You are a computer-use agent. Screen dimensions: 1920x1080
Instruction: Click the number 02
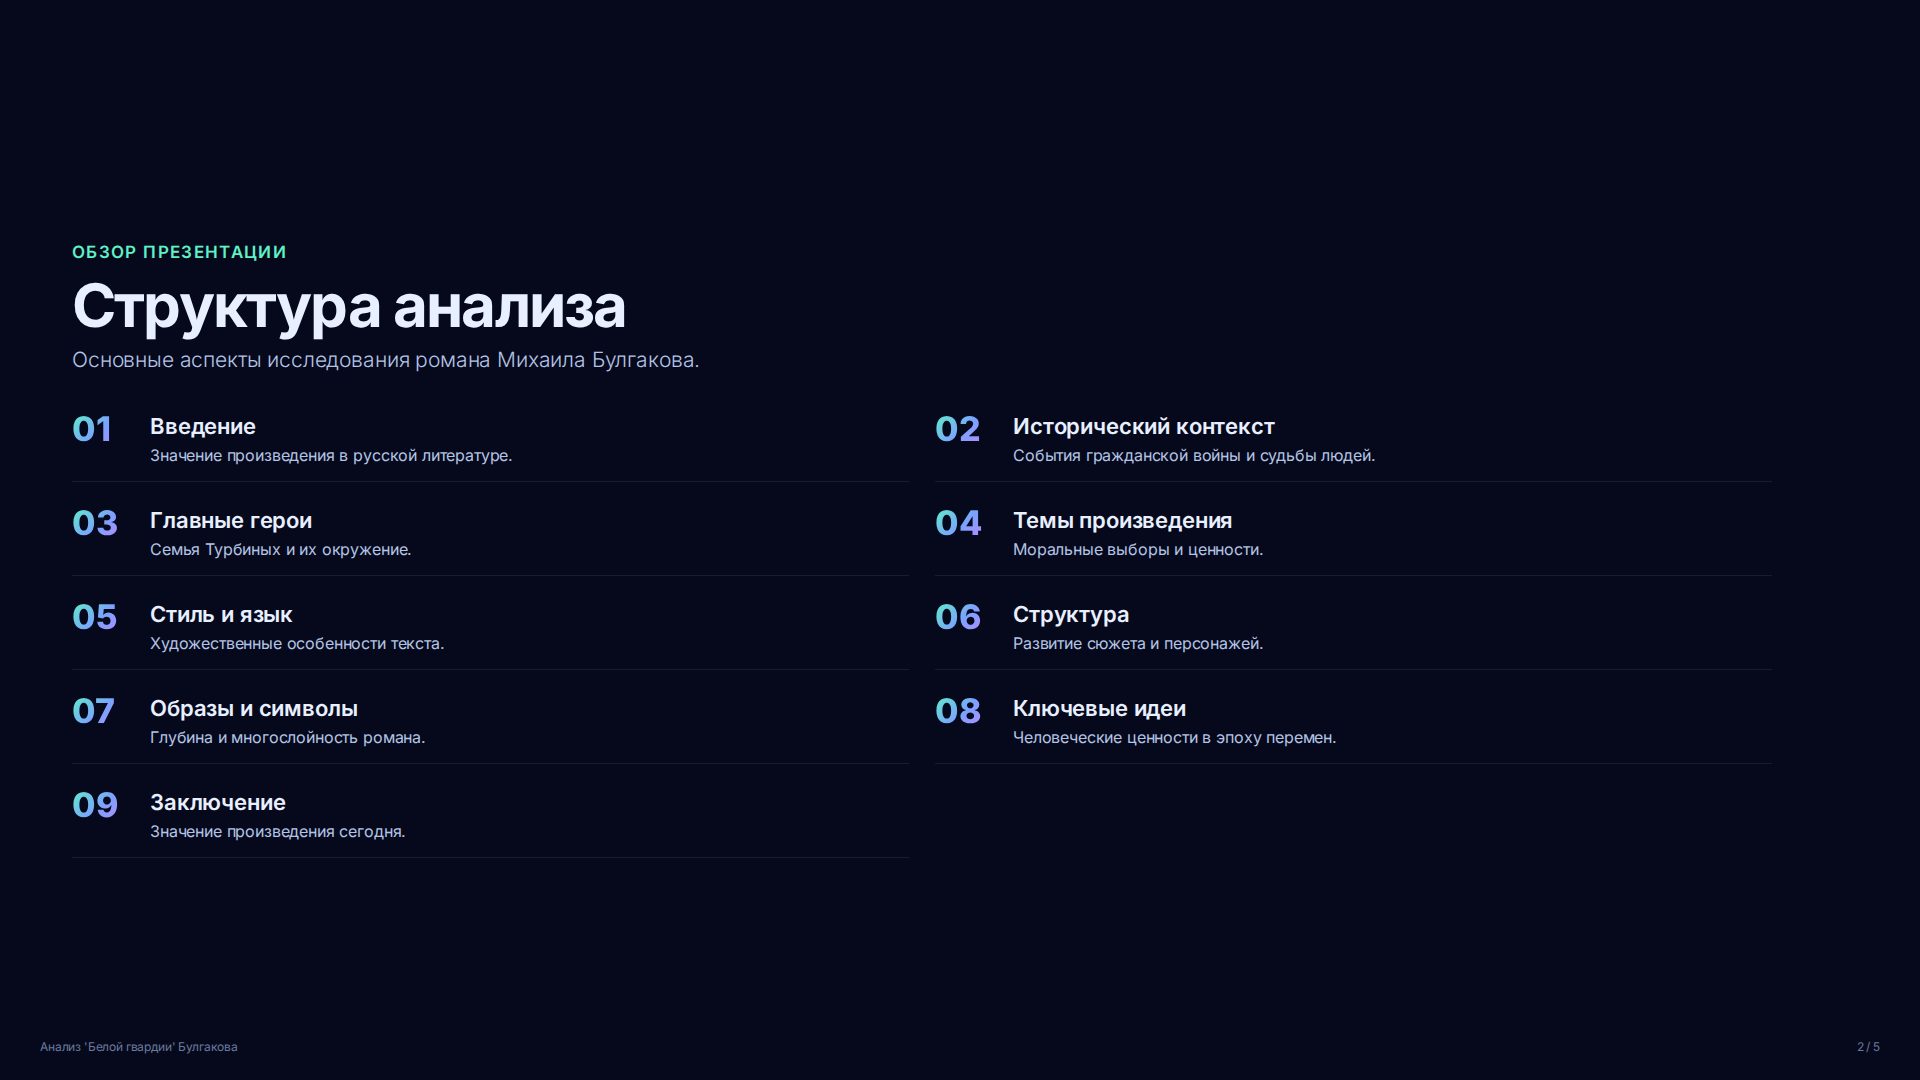pyautogui.click(x=958, y=429)
